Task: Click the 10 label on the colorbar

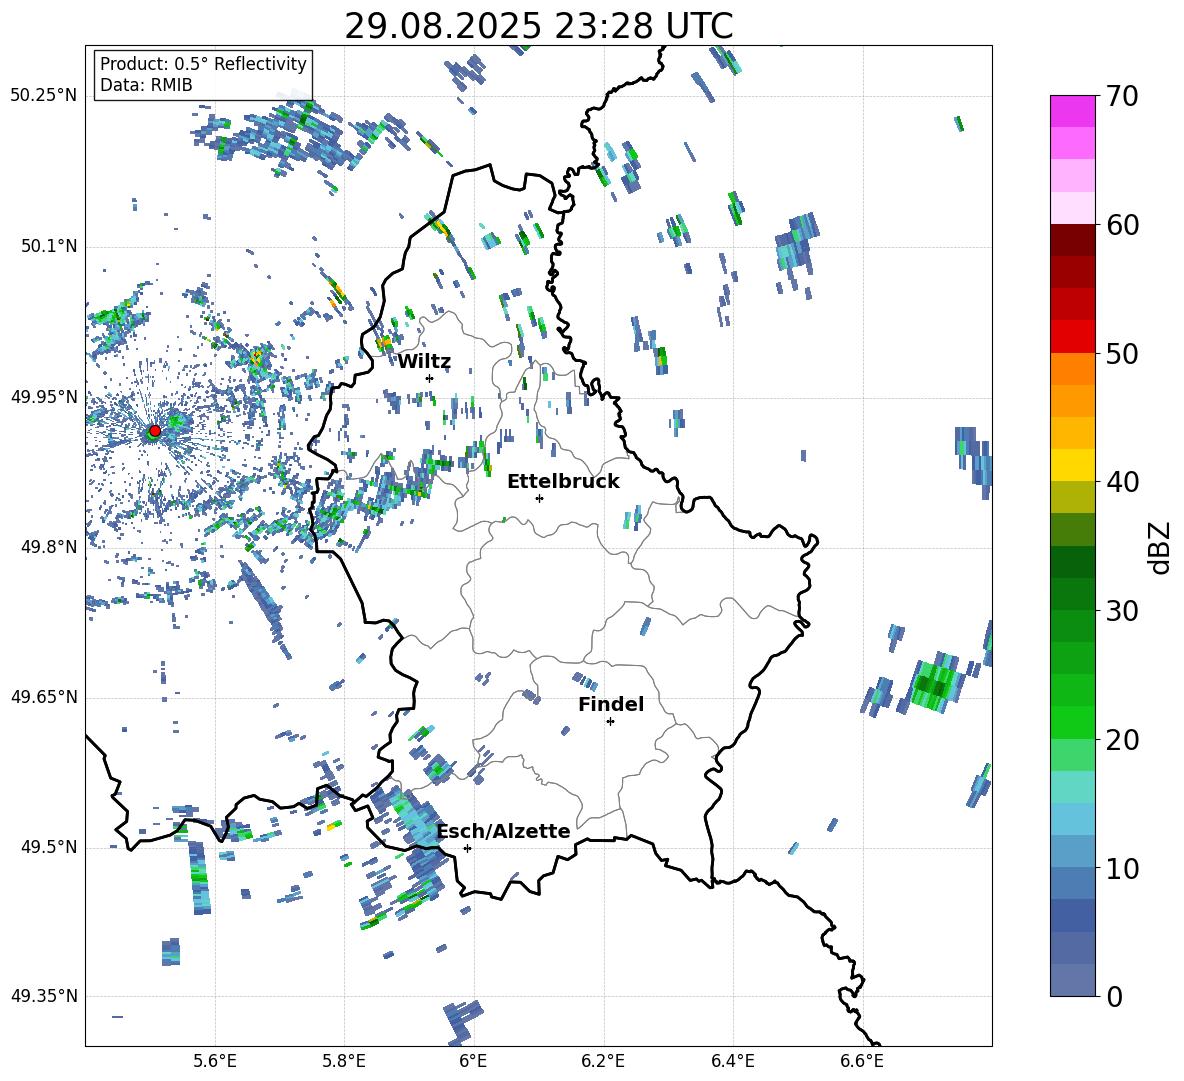Action: point(1121,868)
